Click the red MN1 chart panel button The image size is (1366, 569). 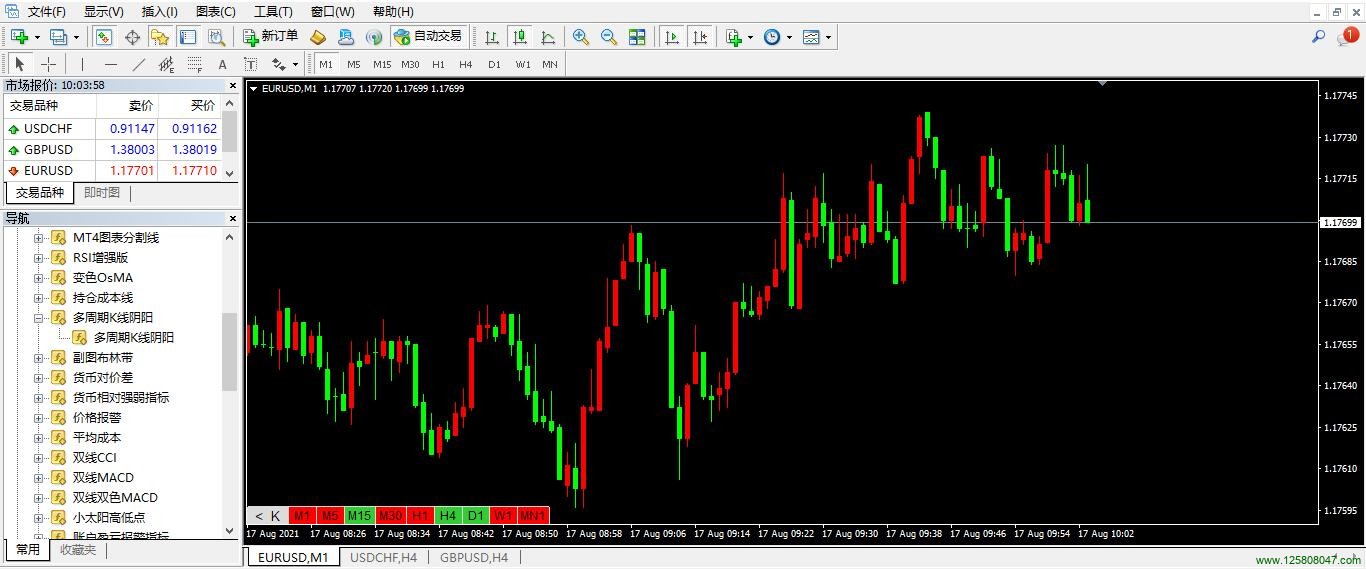pyautogui.click(x=533, y=516)
